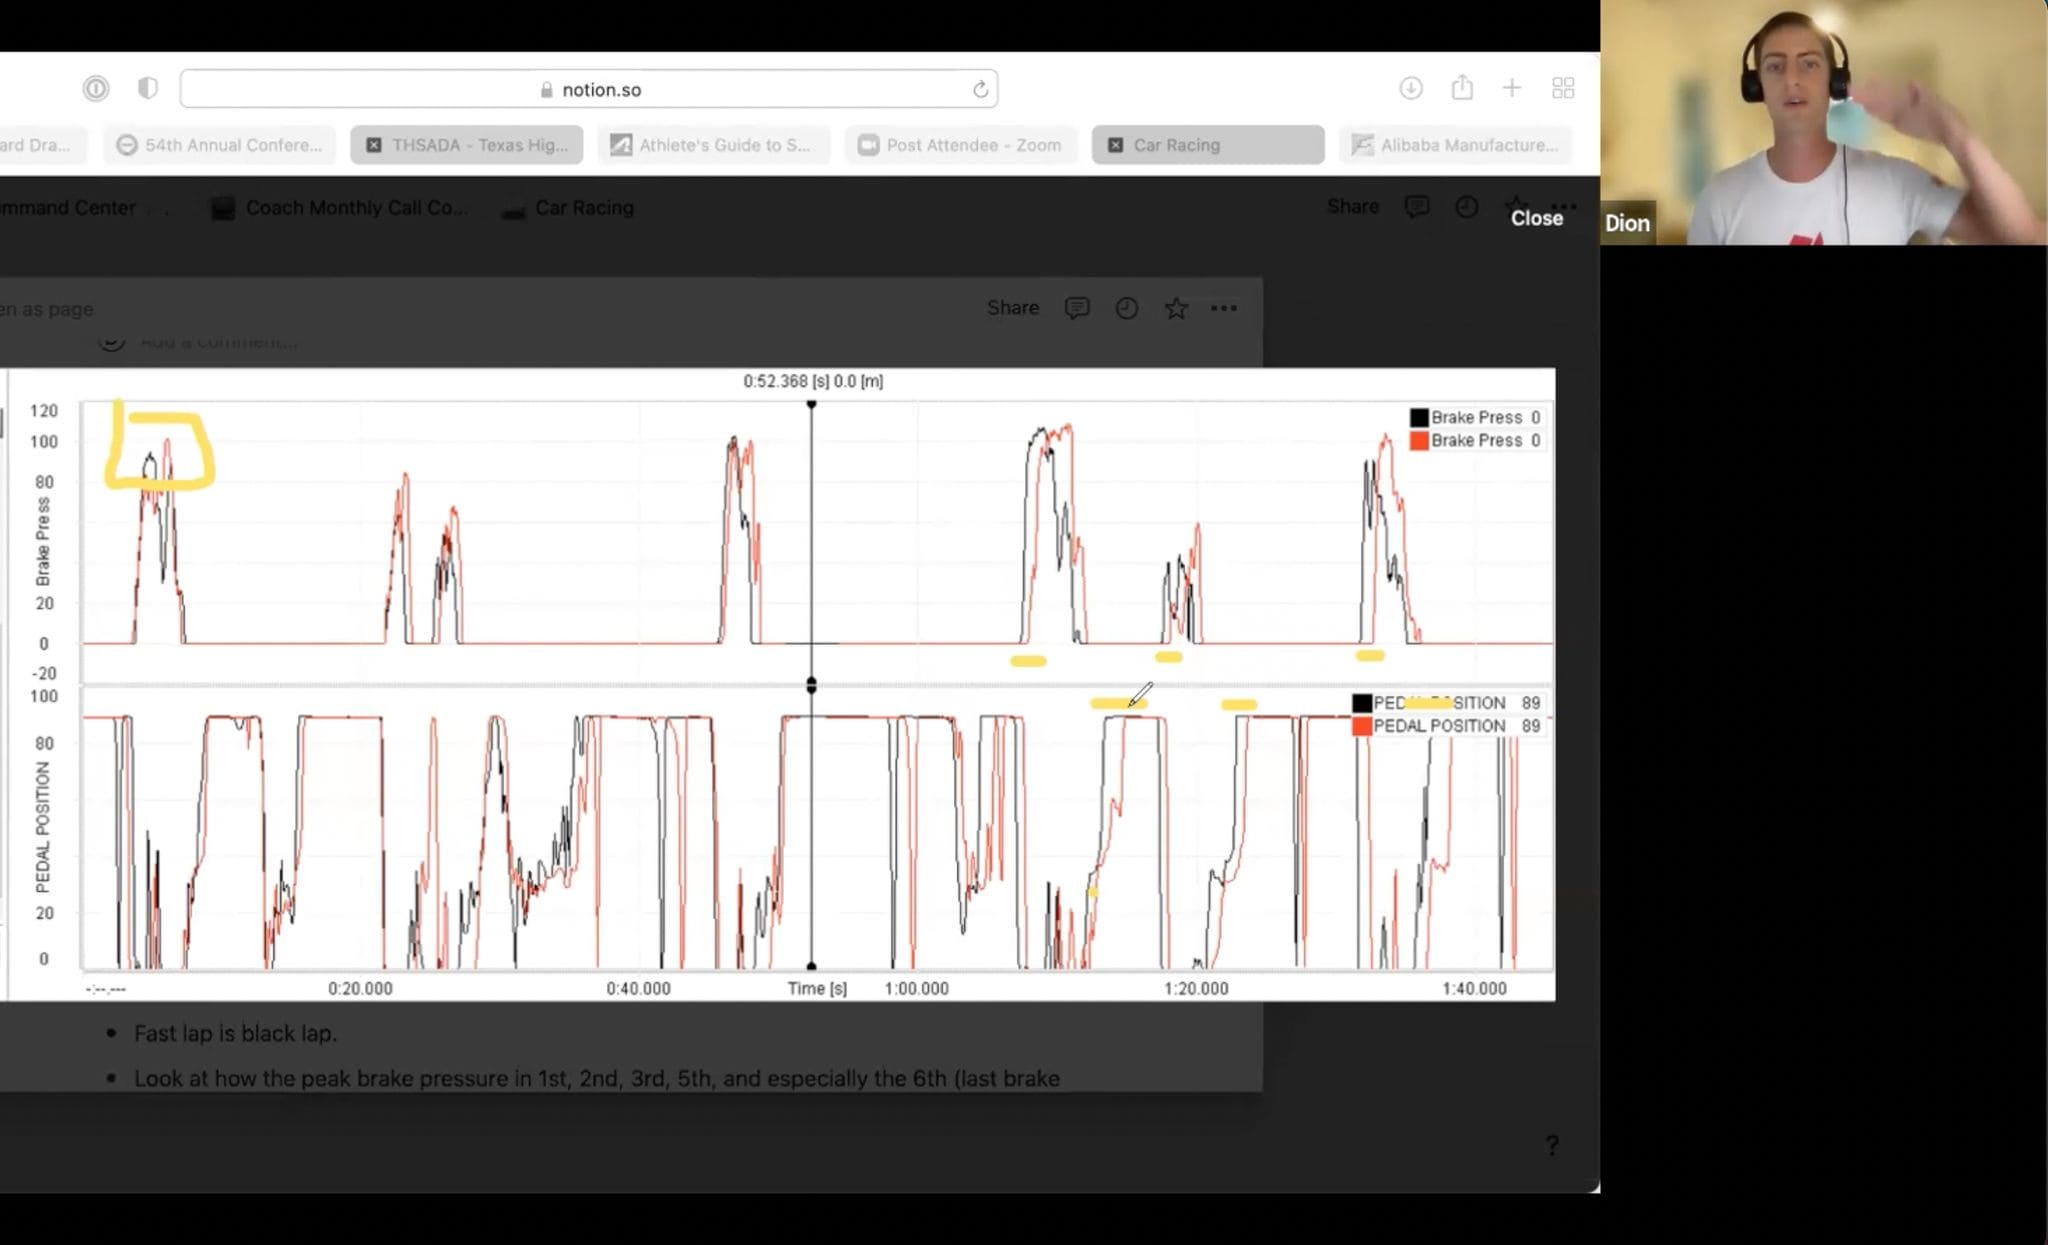The height and width of the screenshot is (1245, 2048).
Task: Click the Brake Press y-axis title
Action: click(x=43, y=541)
